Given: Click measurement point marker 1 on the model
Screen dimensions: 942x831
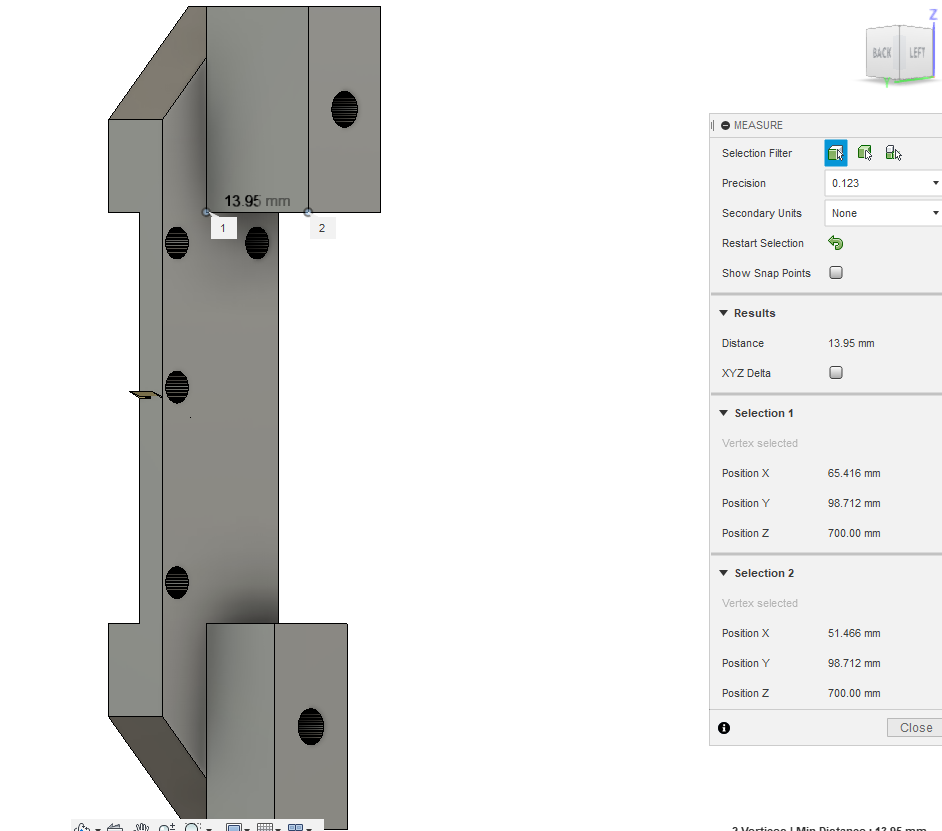Looking at the screenshot, I should coord(206,212).
